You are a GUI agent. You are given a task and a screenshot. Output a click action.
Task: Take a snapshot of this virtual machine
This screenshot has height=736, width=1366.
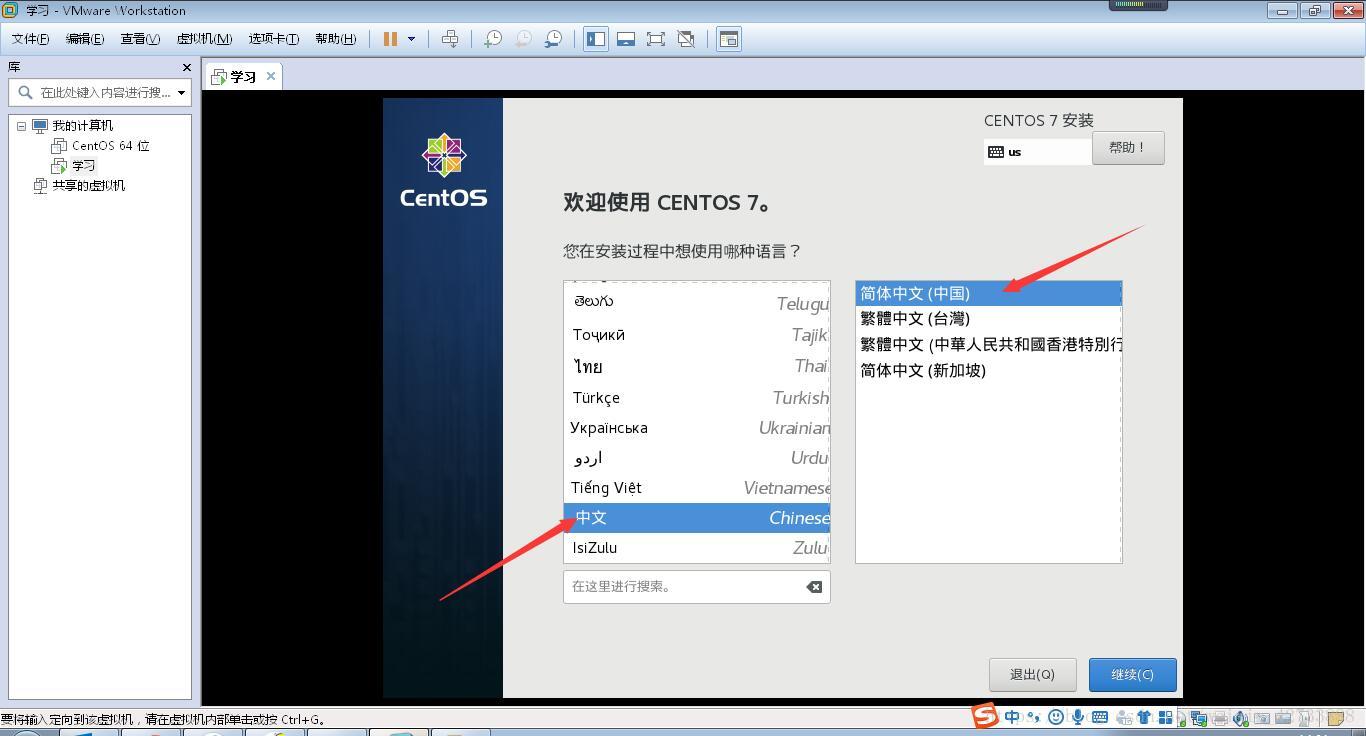tap(492, 39)
